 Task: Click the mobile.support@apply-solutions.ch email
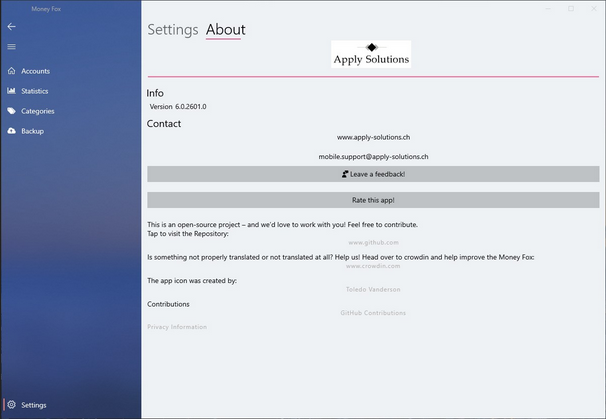point(373,157)
